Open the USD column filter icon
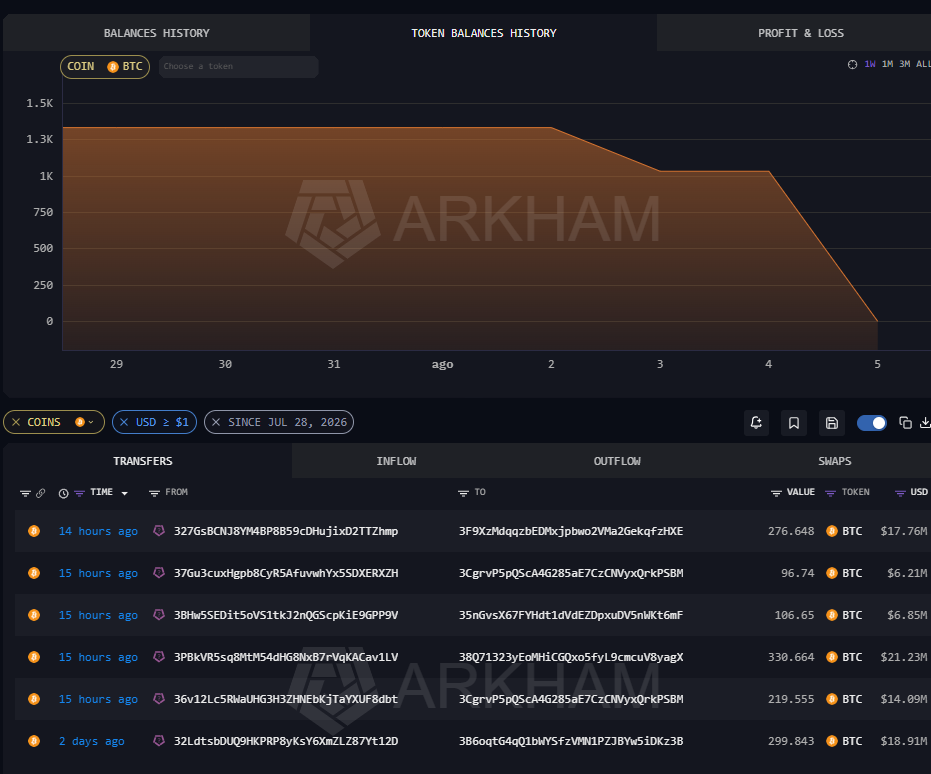This screenshot has height=774, width=931. click(900, 493)
